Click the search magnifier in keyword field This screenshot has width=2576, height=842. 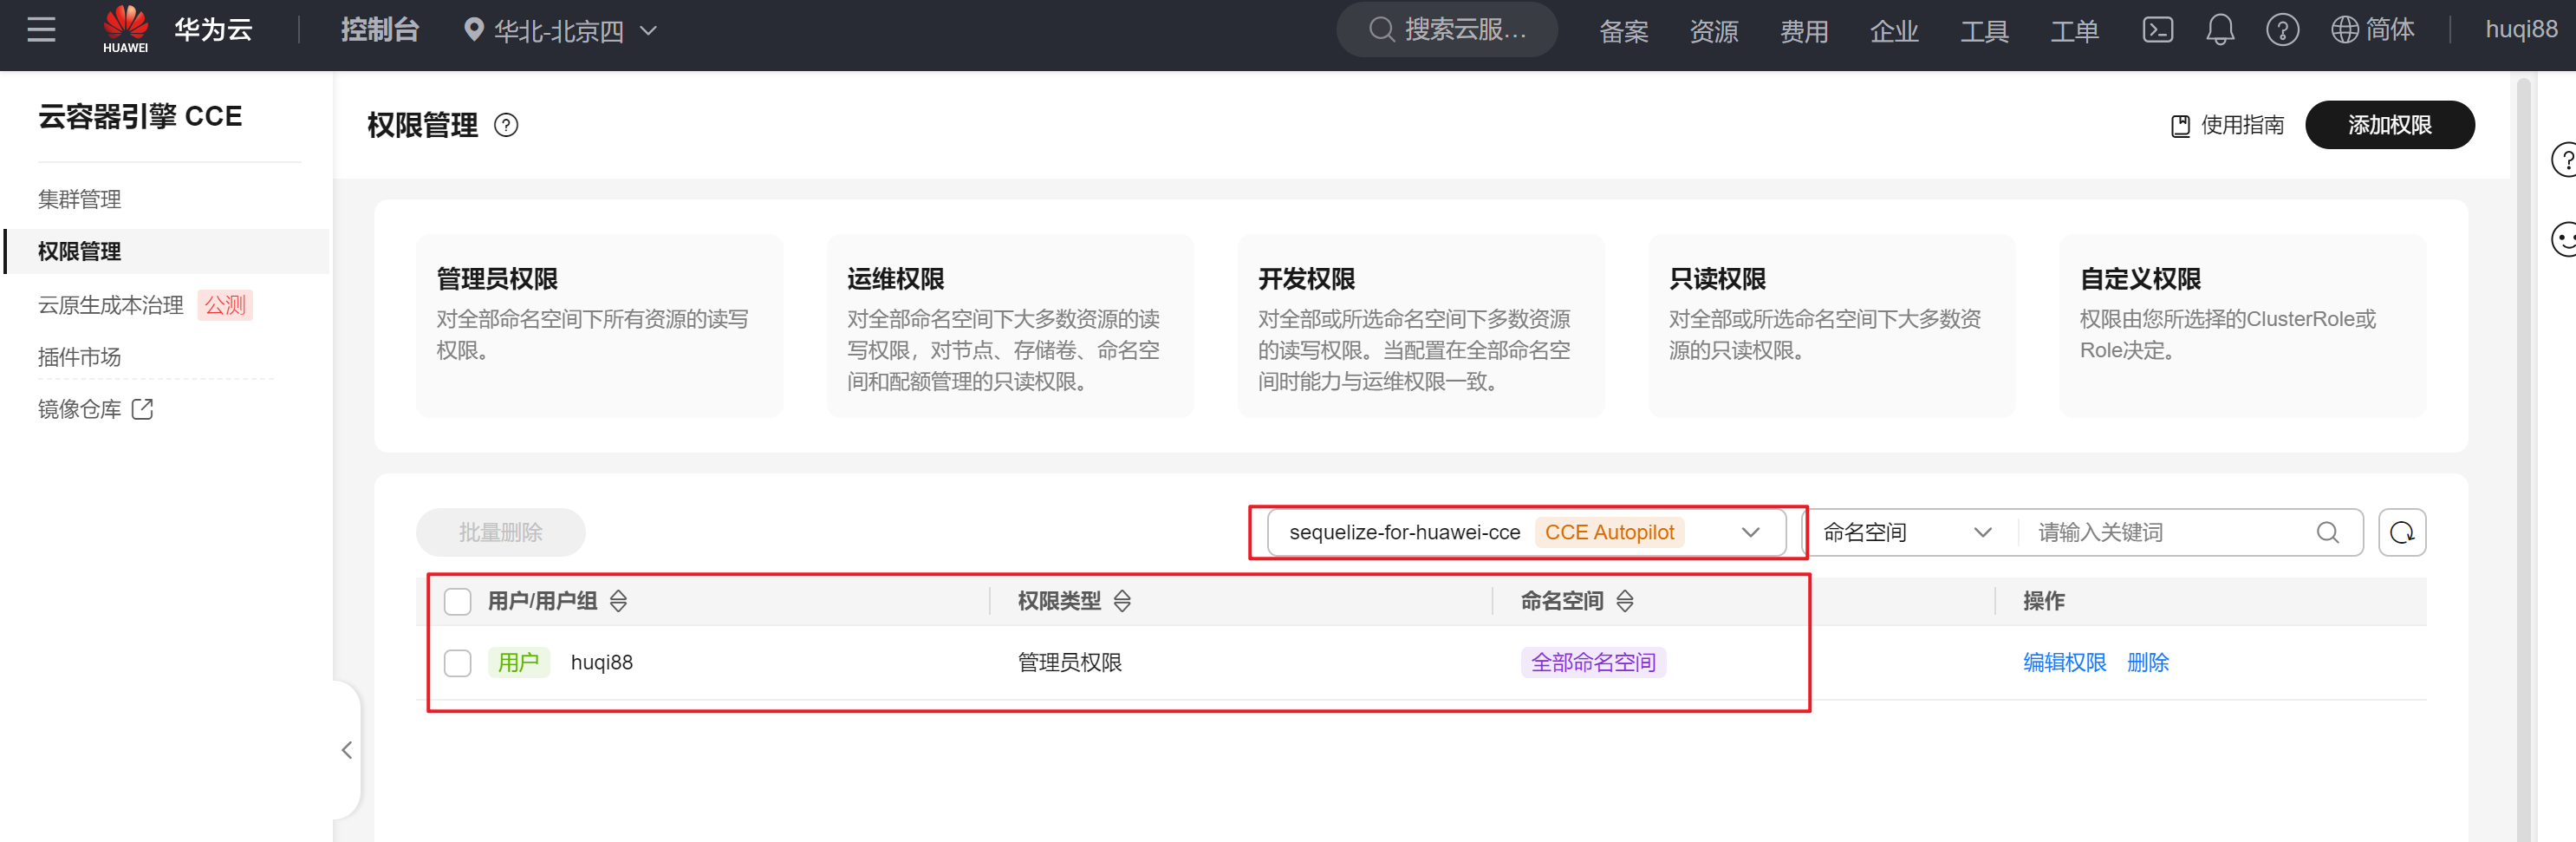(x=2327, y=532)
